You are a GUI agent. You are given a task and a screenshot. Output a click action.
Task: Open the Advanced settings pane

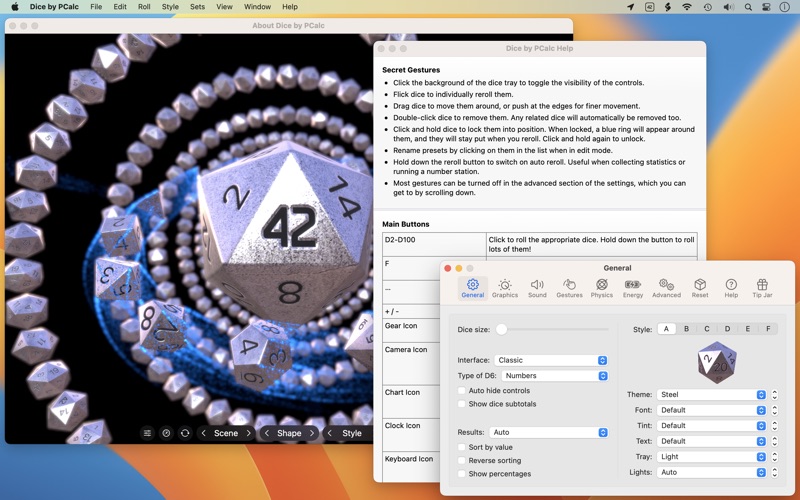pos(666,288)
